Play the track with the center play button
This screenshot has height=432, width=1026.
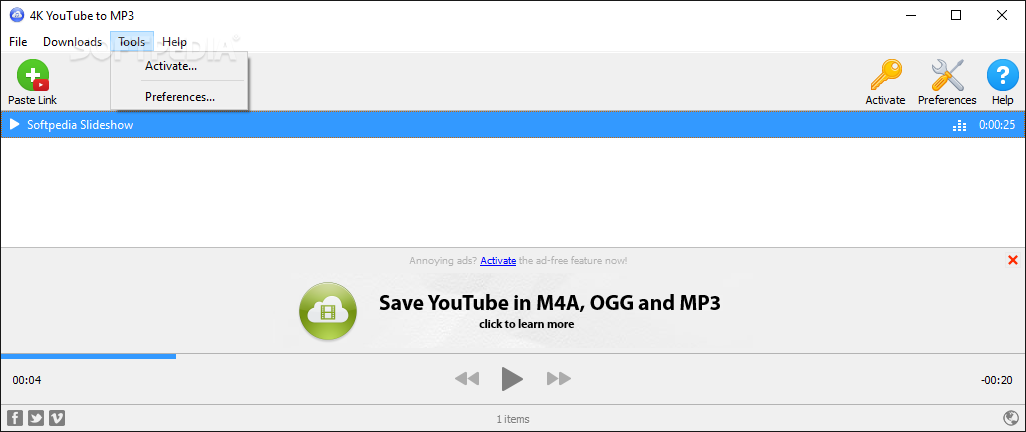tap(512, 378)
